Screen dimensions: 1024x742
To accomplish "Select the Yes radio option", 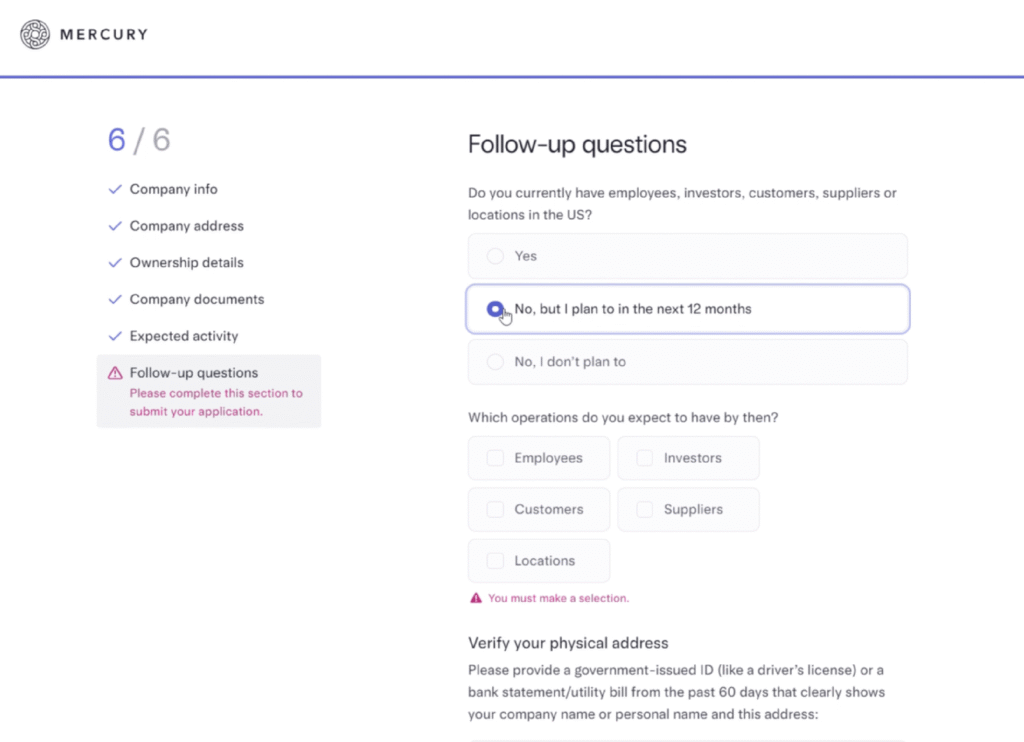I will 495,256.
